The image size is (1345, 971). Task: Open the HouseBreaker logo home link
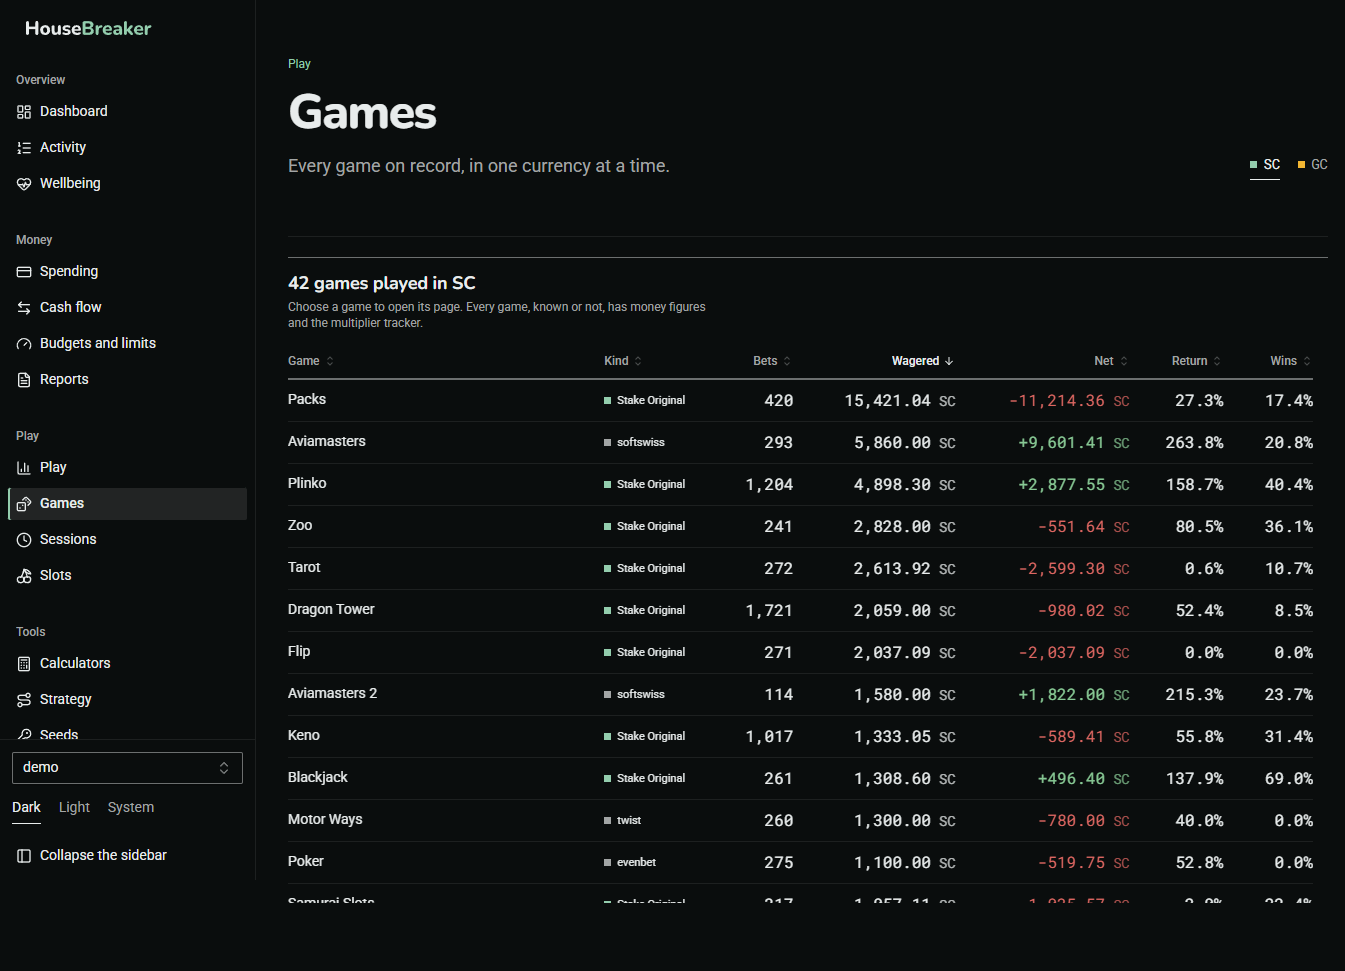point(88,28)
